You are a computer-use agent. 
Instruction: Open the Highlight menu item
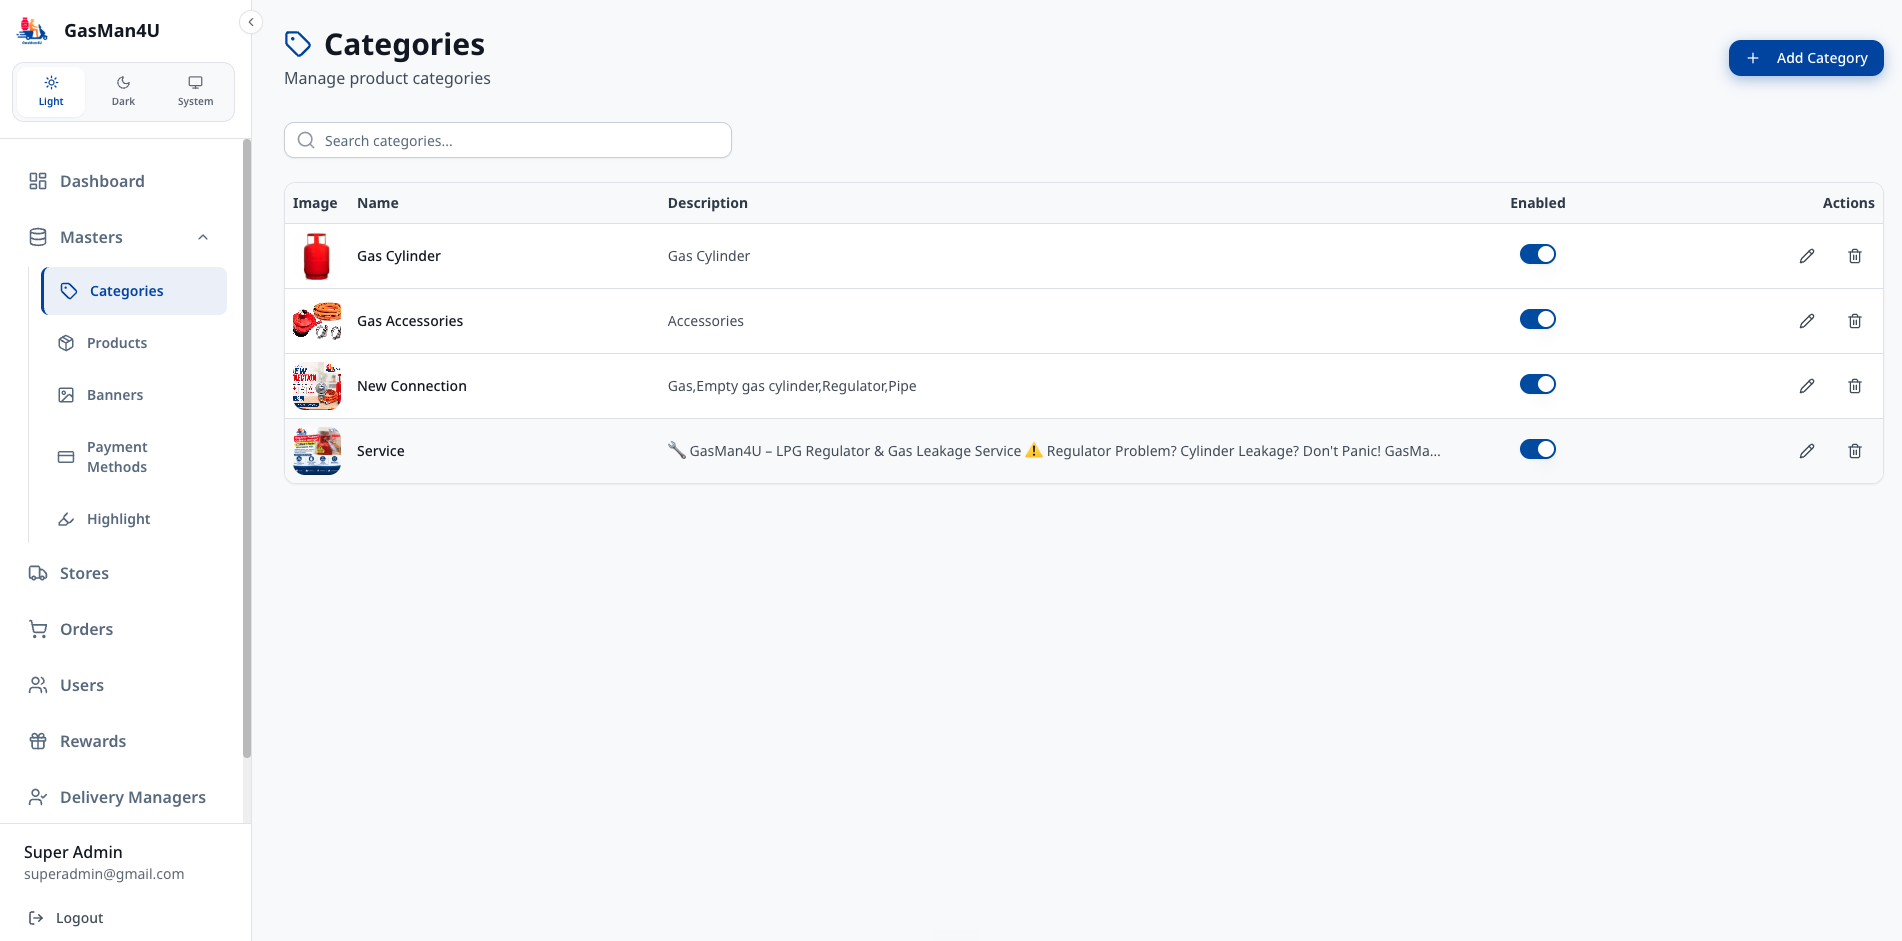134,519
